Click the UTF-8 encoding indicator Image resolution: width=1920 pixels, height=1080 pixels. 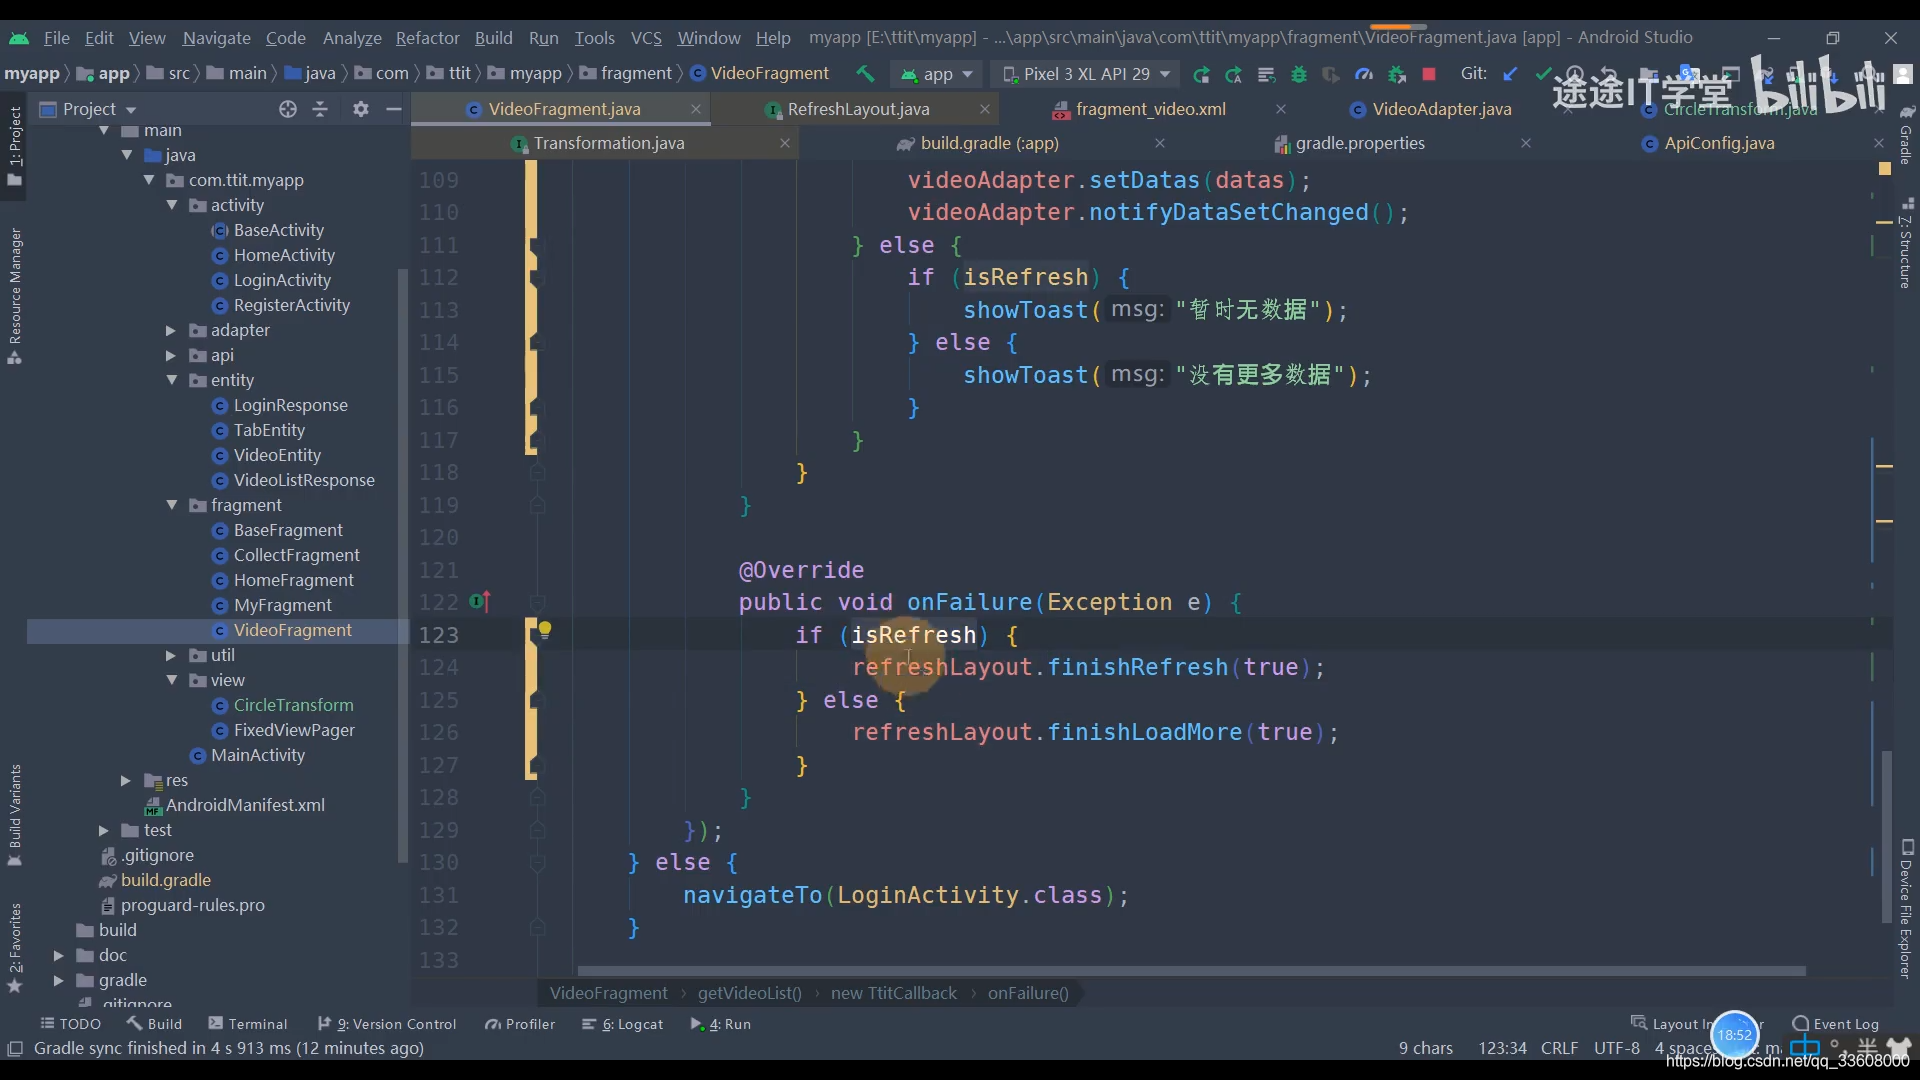(1617, 1048)
